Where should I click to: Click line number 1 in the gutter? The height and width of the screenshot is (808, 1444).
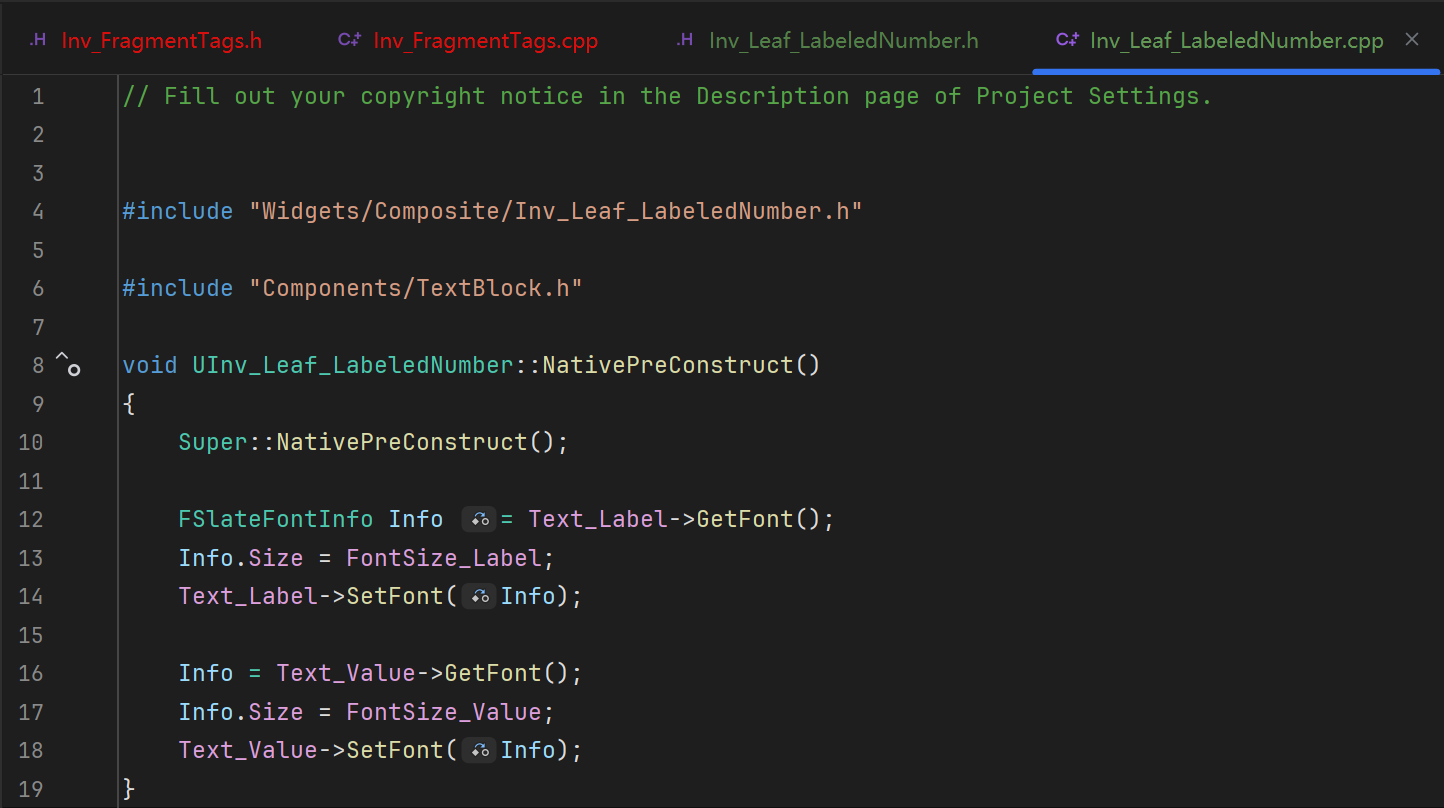pos(38,96)
